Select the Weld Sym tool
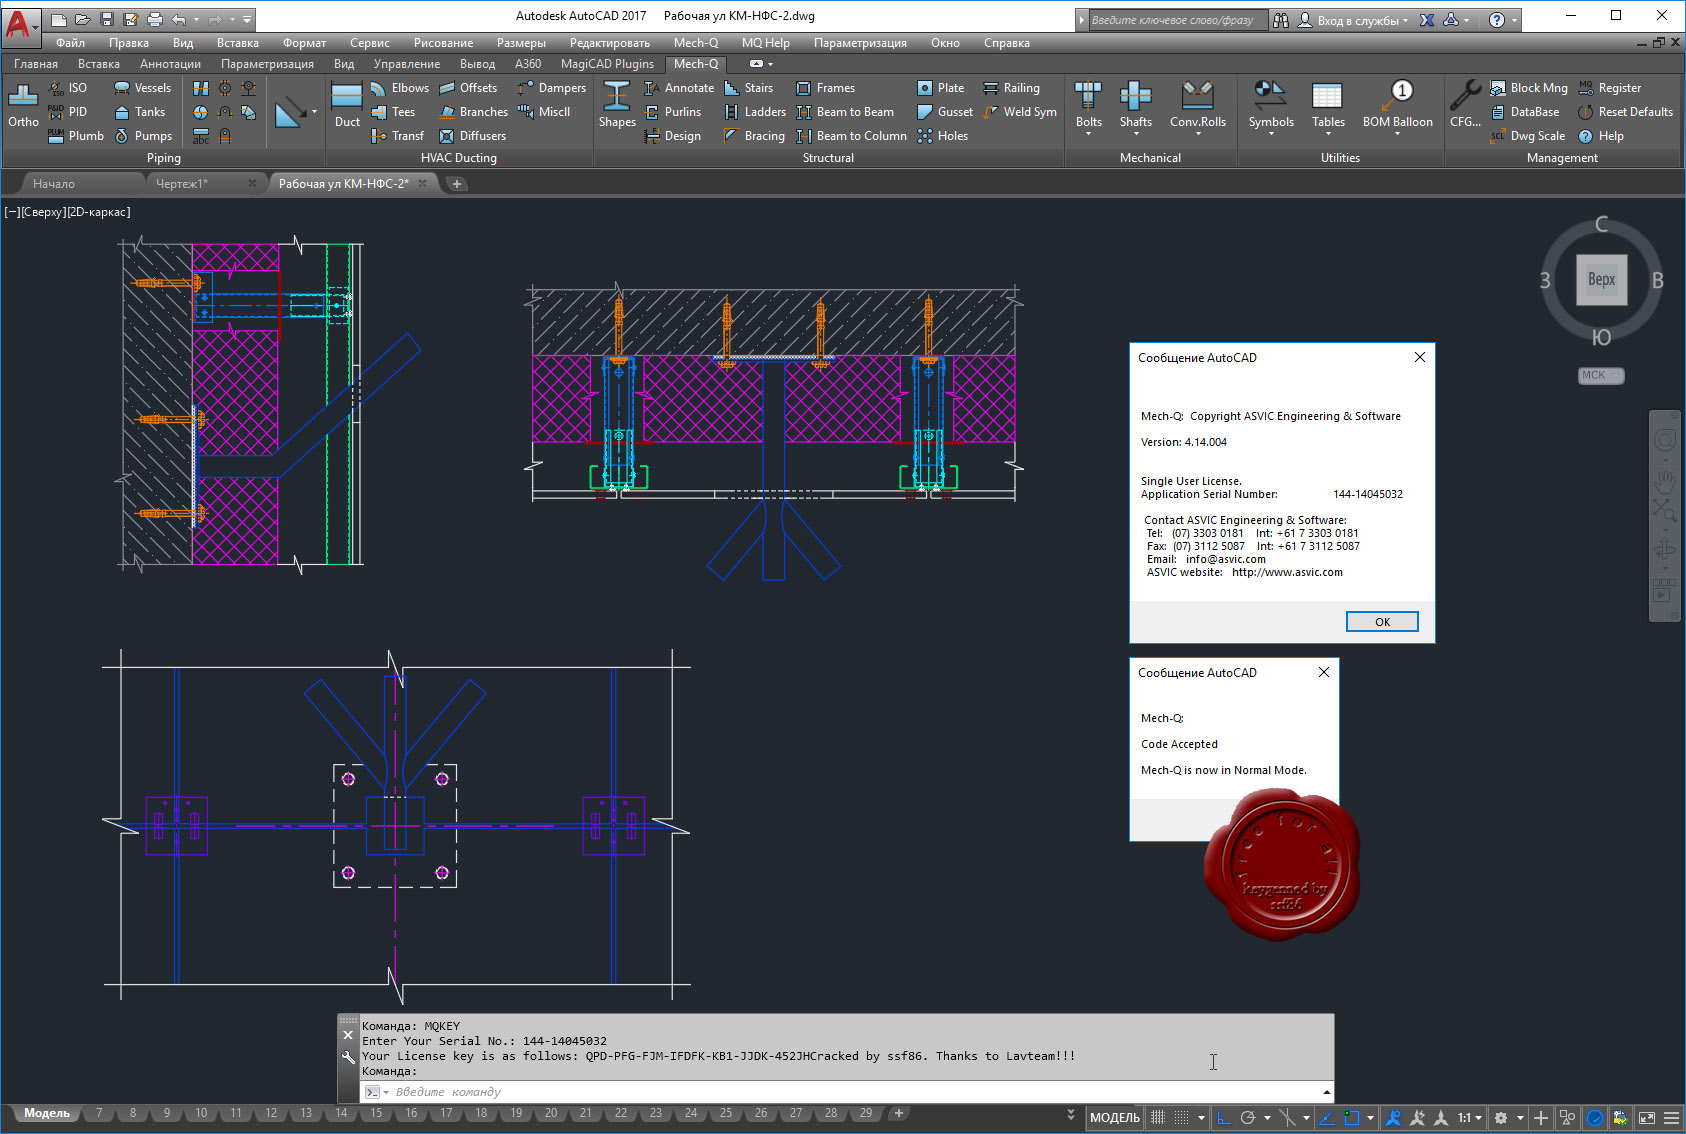 pos(1020,112)
